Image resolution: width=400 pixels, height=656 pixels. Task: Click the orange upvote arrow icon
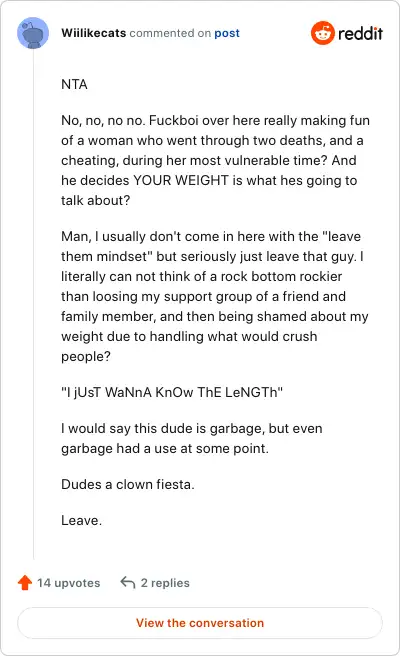click(25, 582)
